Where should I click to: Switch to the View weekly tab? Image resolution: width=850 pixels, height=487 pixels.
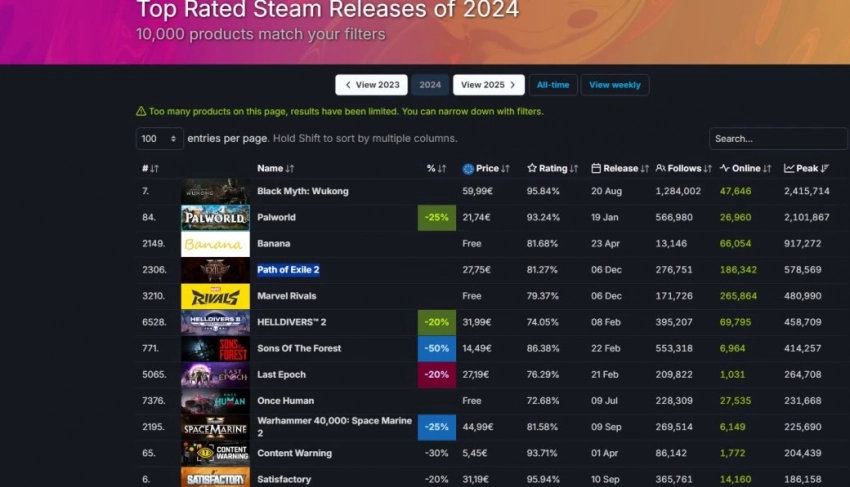coord(614,85)
